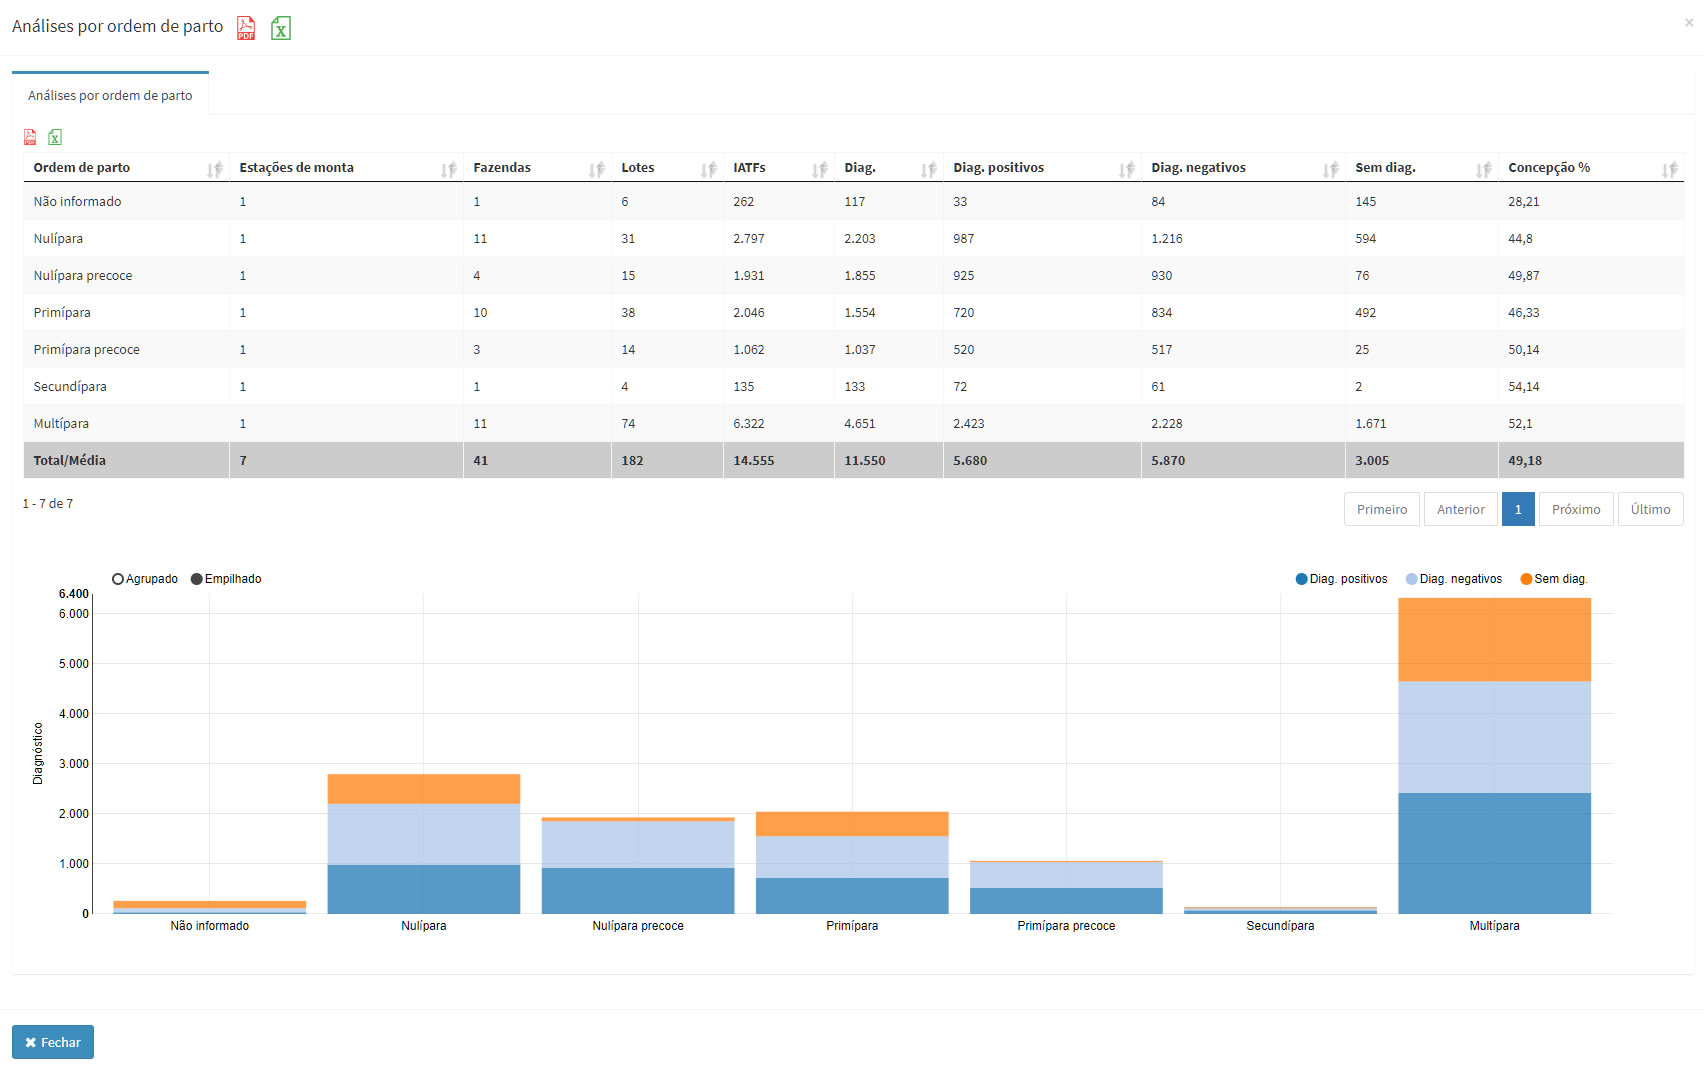This screenshot has height=1074, width=1704.
Task: Click the Total/Média row label
Action: [69, 460]
